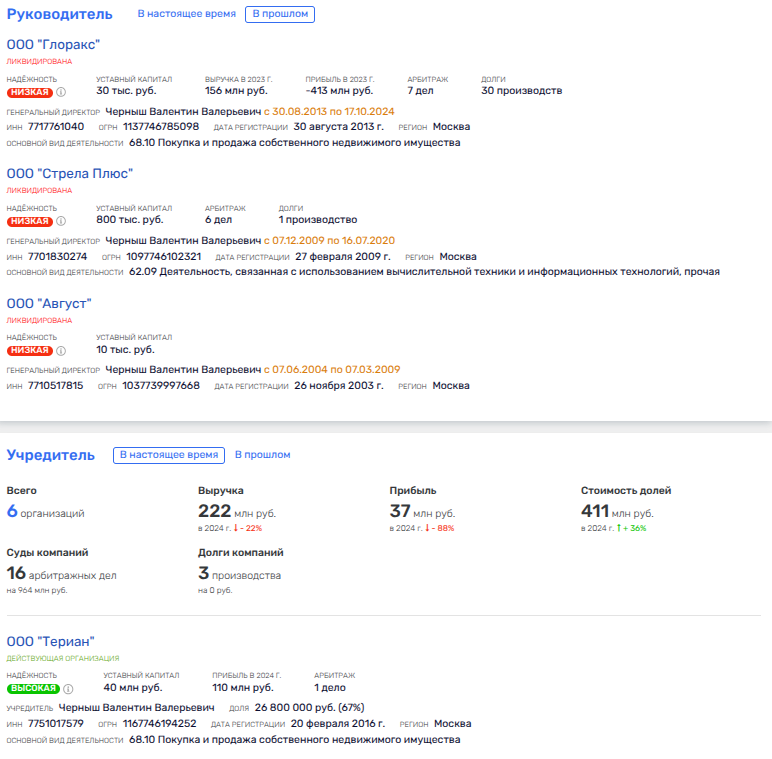Open ООО "Глоракс" company page
The height and width of the screenshot is (759, 772).
(x=53, y=44)
